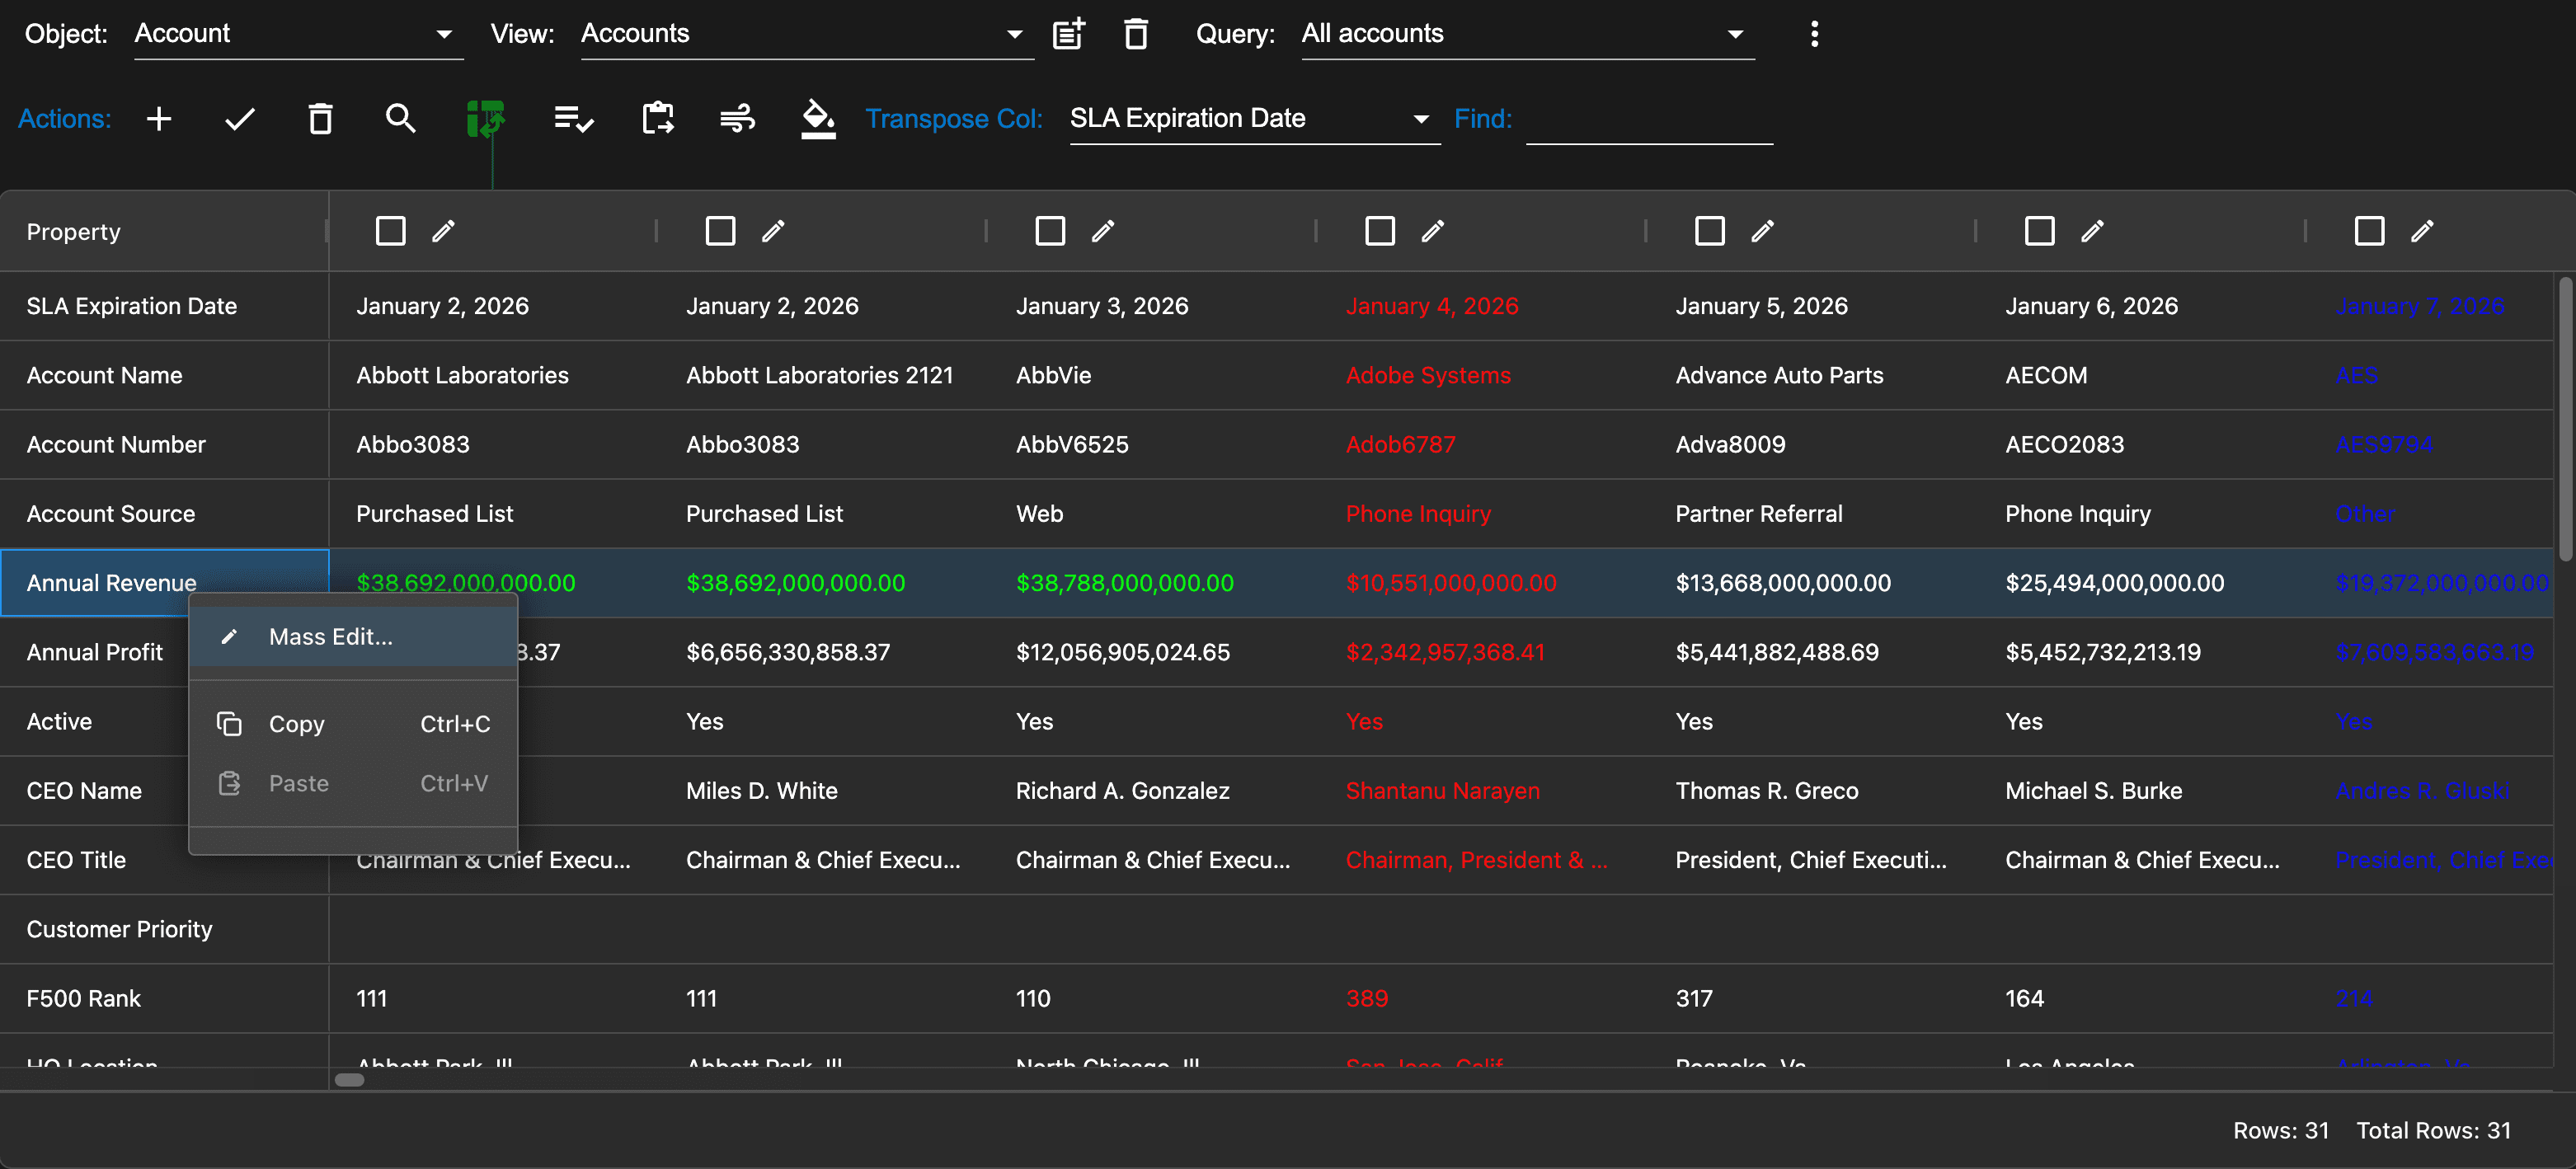
Task: Click the add new record plus icon
Action: [159, 119]
